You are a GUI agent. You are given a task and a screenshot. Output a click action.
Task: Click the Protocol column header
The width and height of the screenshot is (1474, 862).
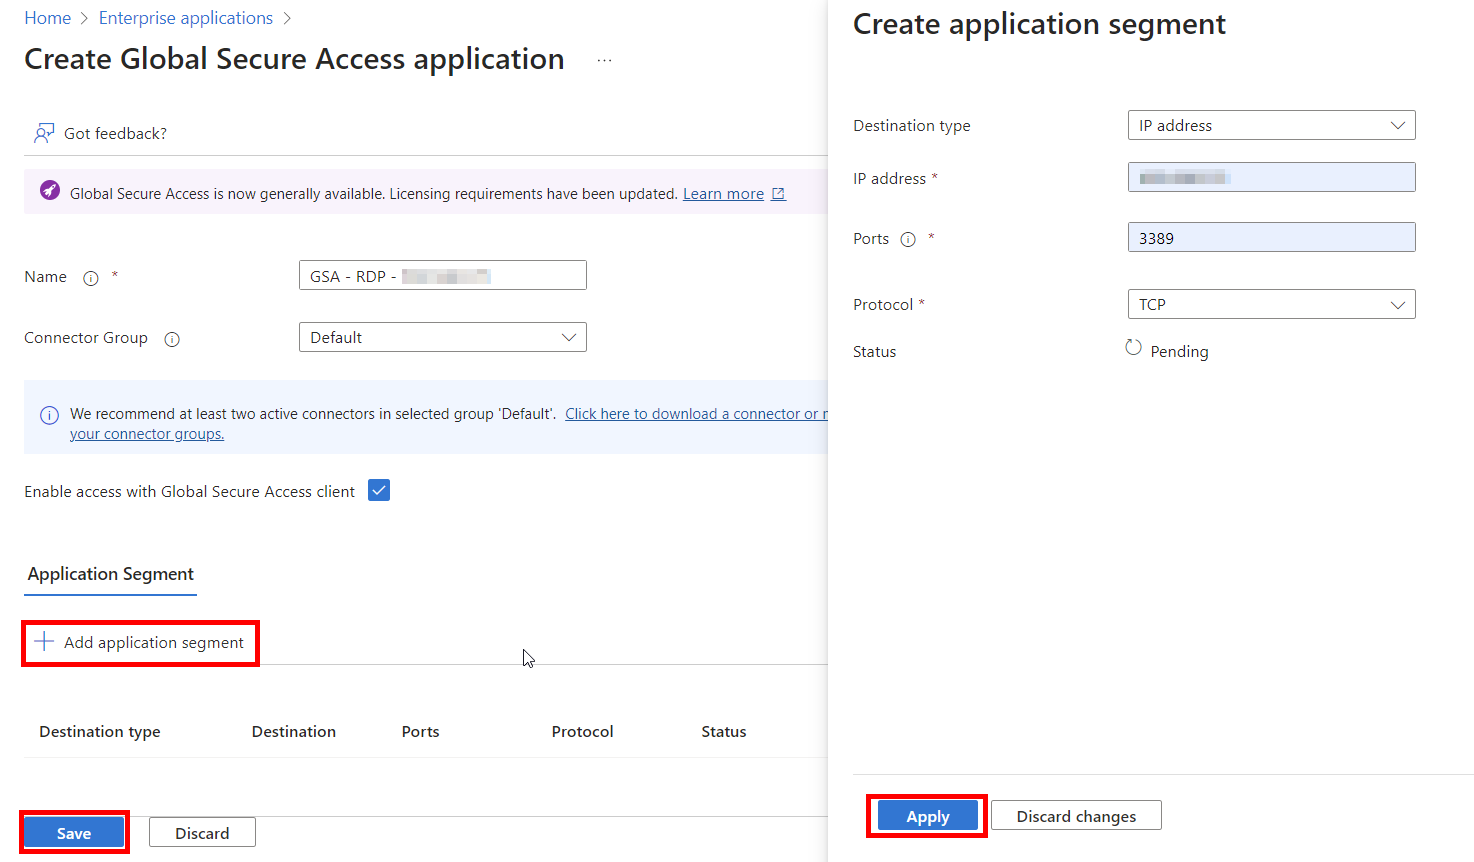(x=583, y=732)
